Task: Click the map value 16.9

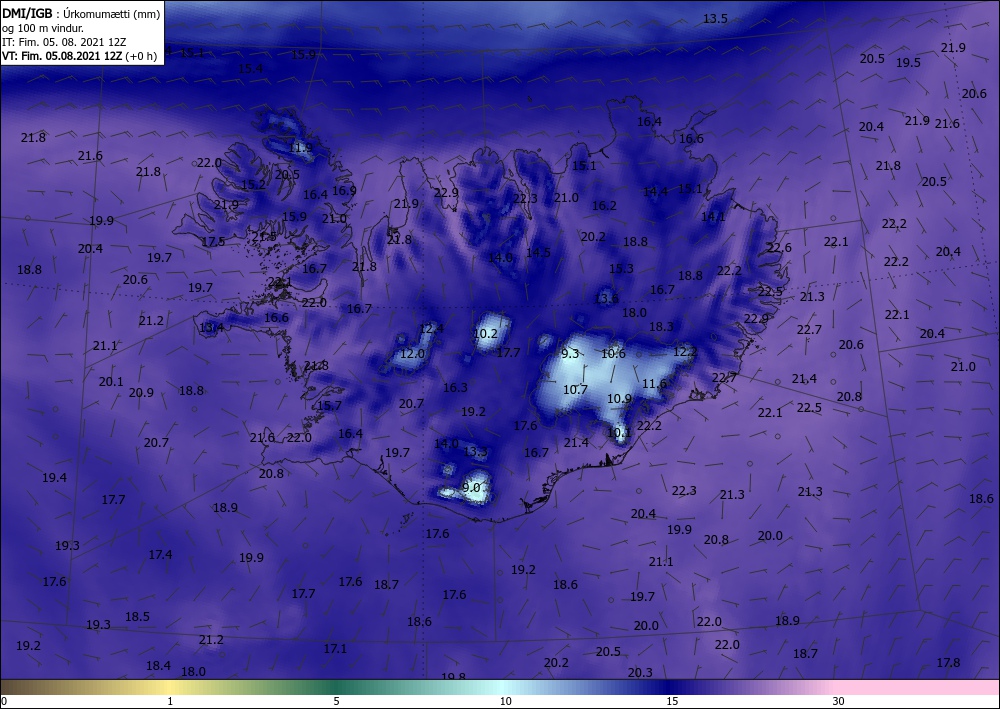Action: (x=344, y=190)
